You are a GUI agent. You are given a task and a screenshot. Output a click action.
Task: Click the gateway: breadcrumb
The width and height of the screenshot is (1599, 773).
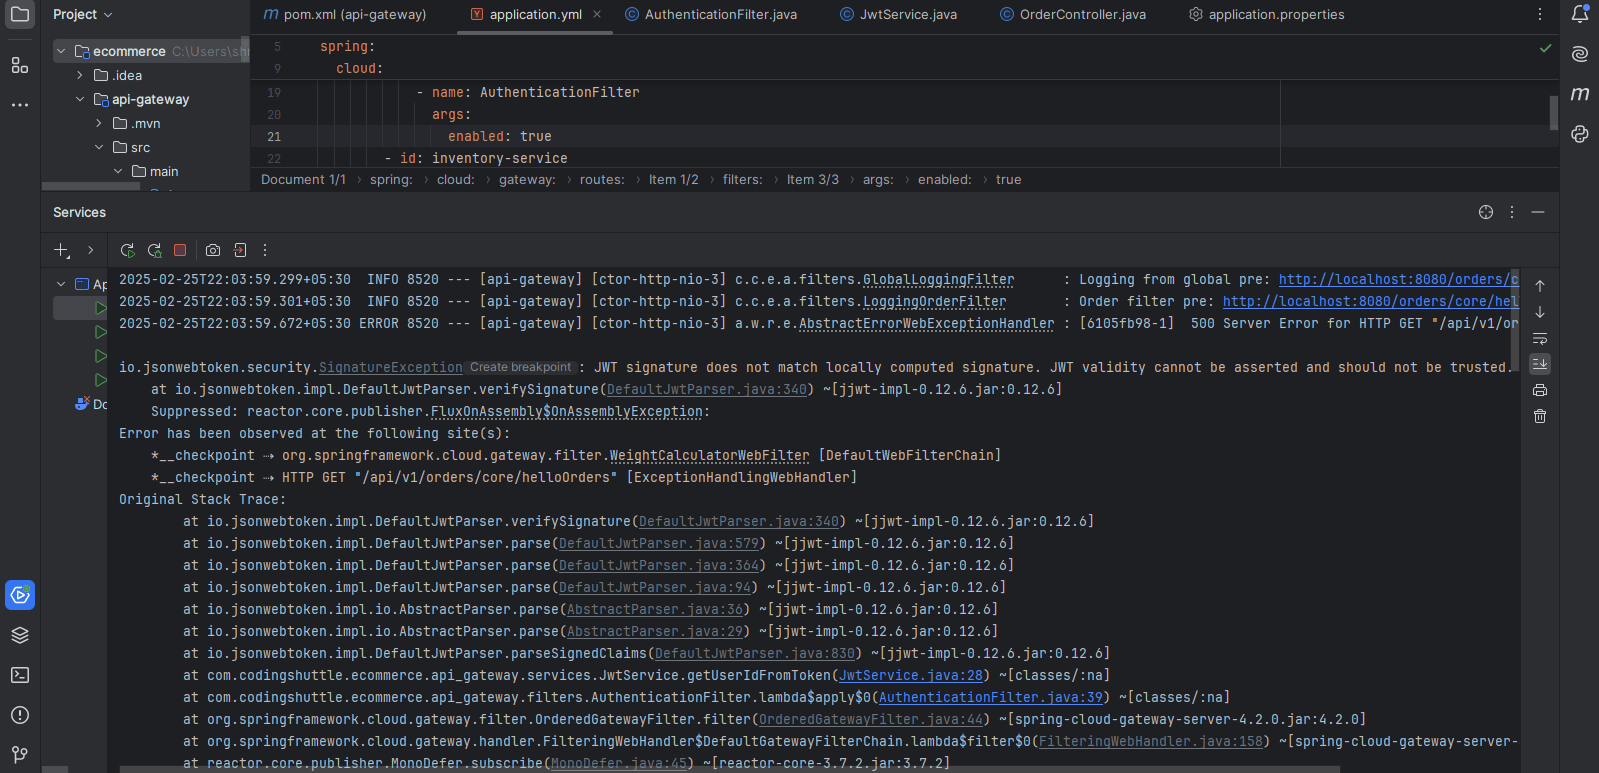coord(527,180)
